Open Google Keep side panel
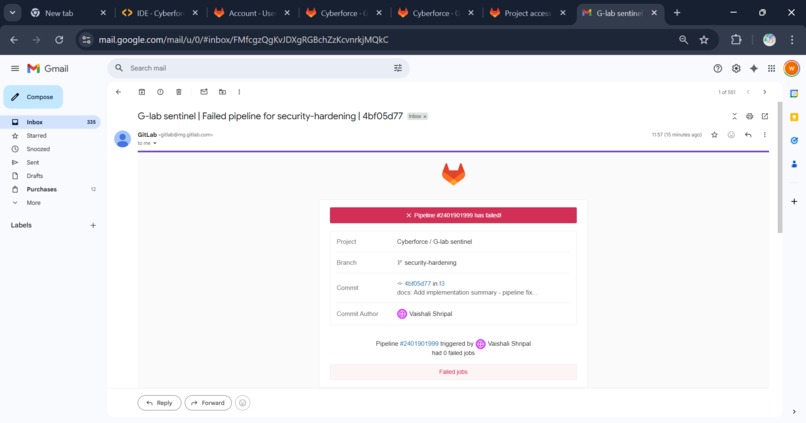Screen dimensions: 806x423 pos(794,117)
